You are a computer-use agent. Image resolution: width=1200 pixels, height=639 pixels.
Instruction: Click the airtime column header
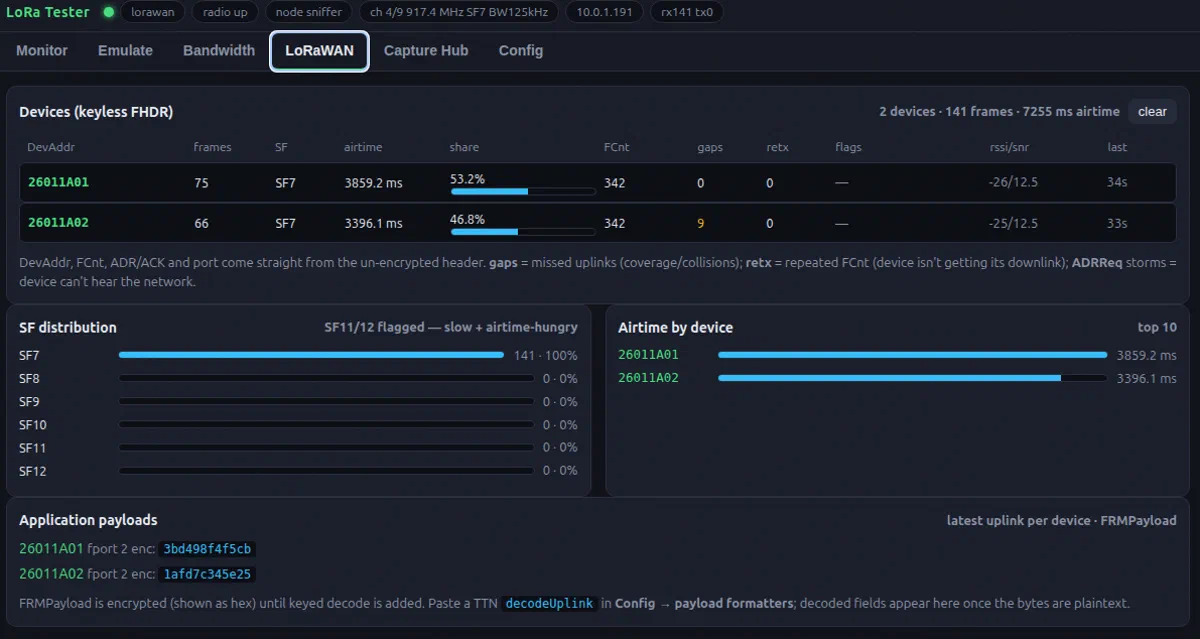point(363,147)
